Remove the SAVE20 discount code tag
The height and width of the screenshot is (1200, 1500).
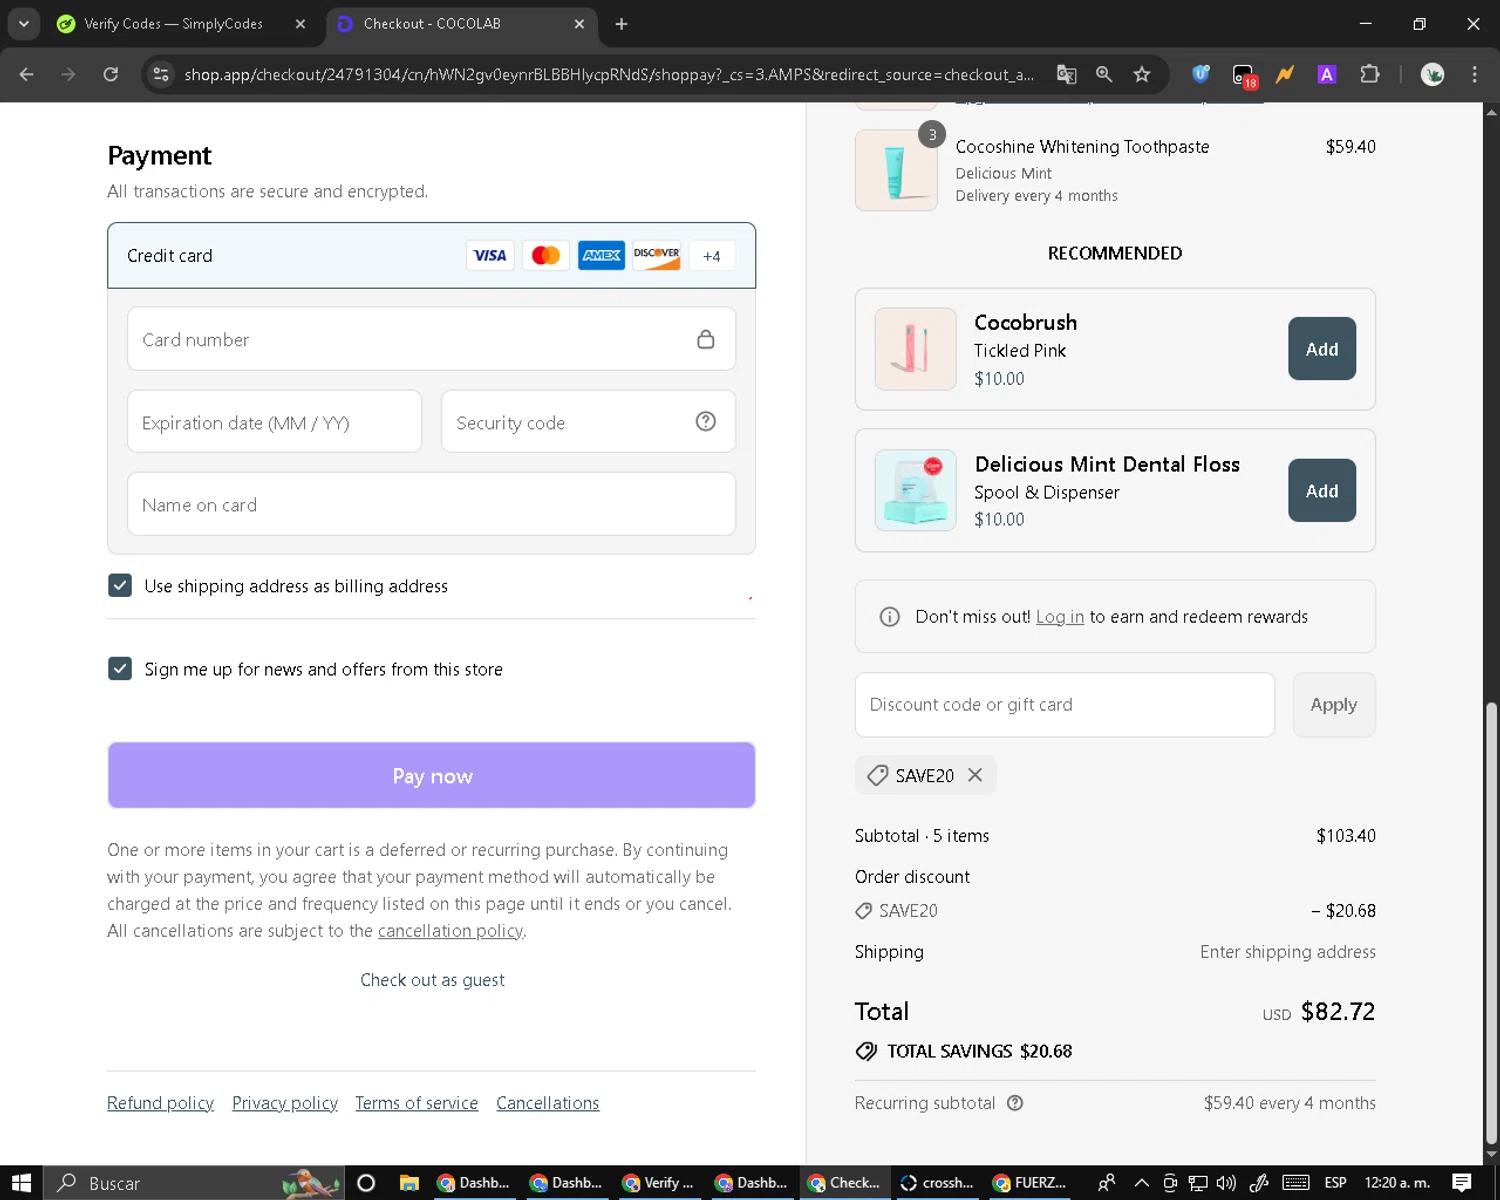point(975,775)
